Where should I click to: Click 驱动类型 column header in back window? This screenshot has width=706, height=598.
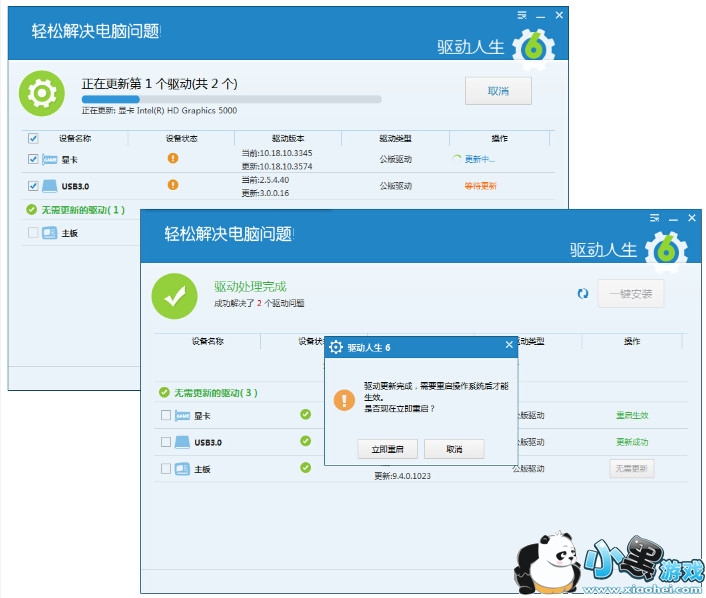point(395,138)
